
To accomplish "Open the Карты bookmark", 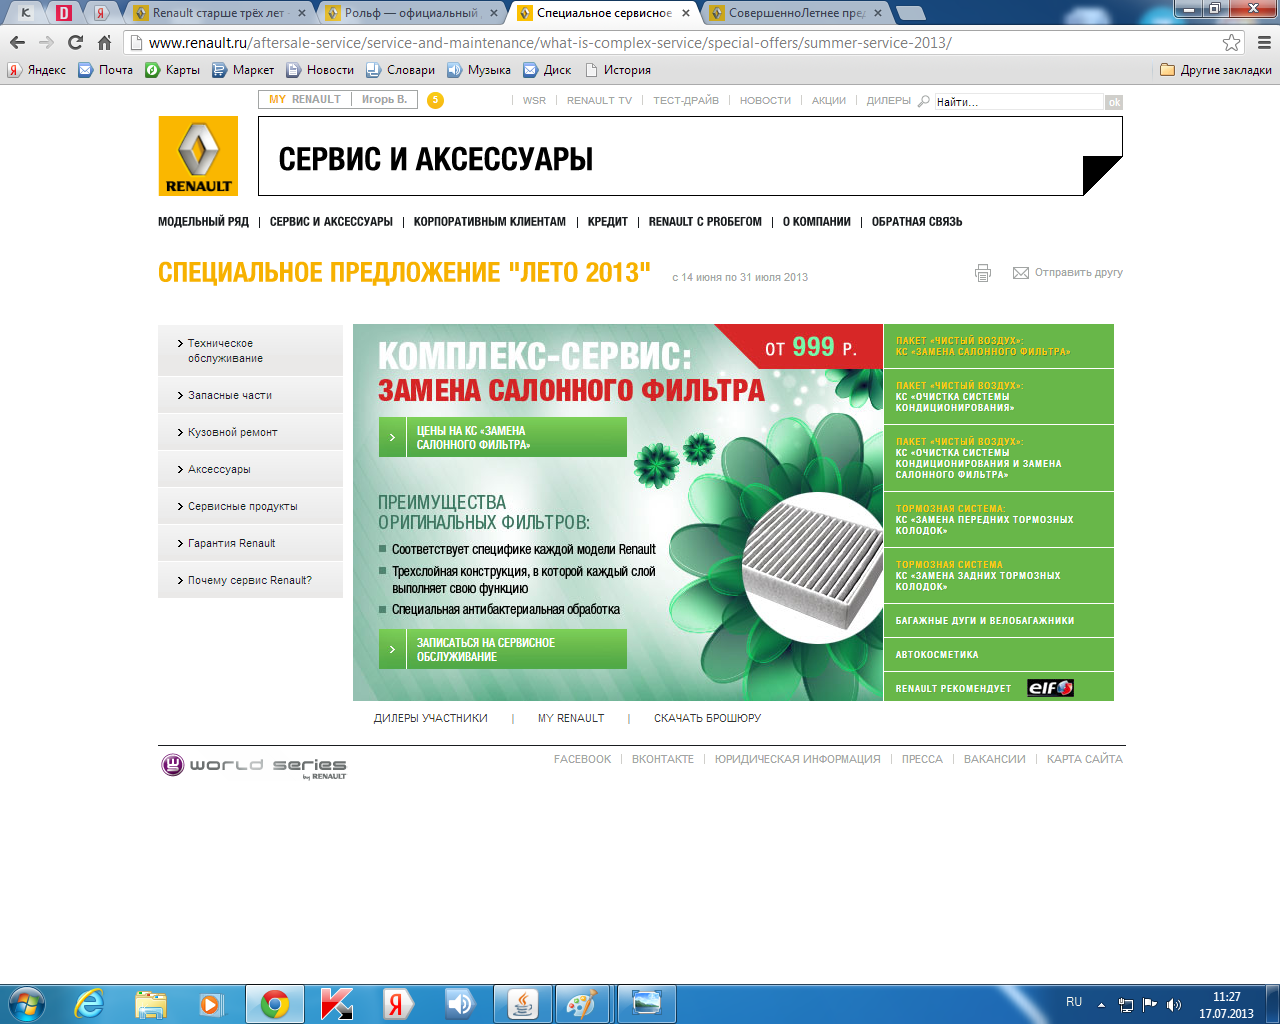I will pos(173,70).
